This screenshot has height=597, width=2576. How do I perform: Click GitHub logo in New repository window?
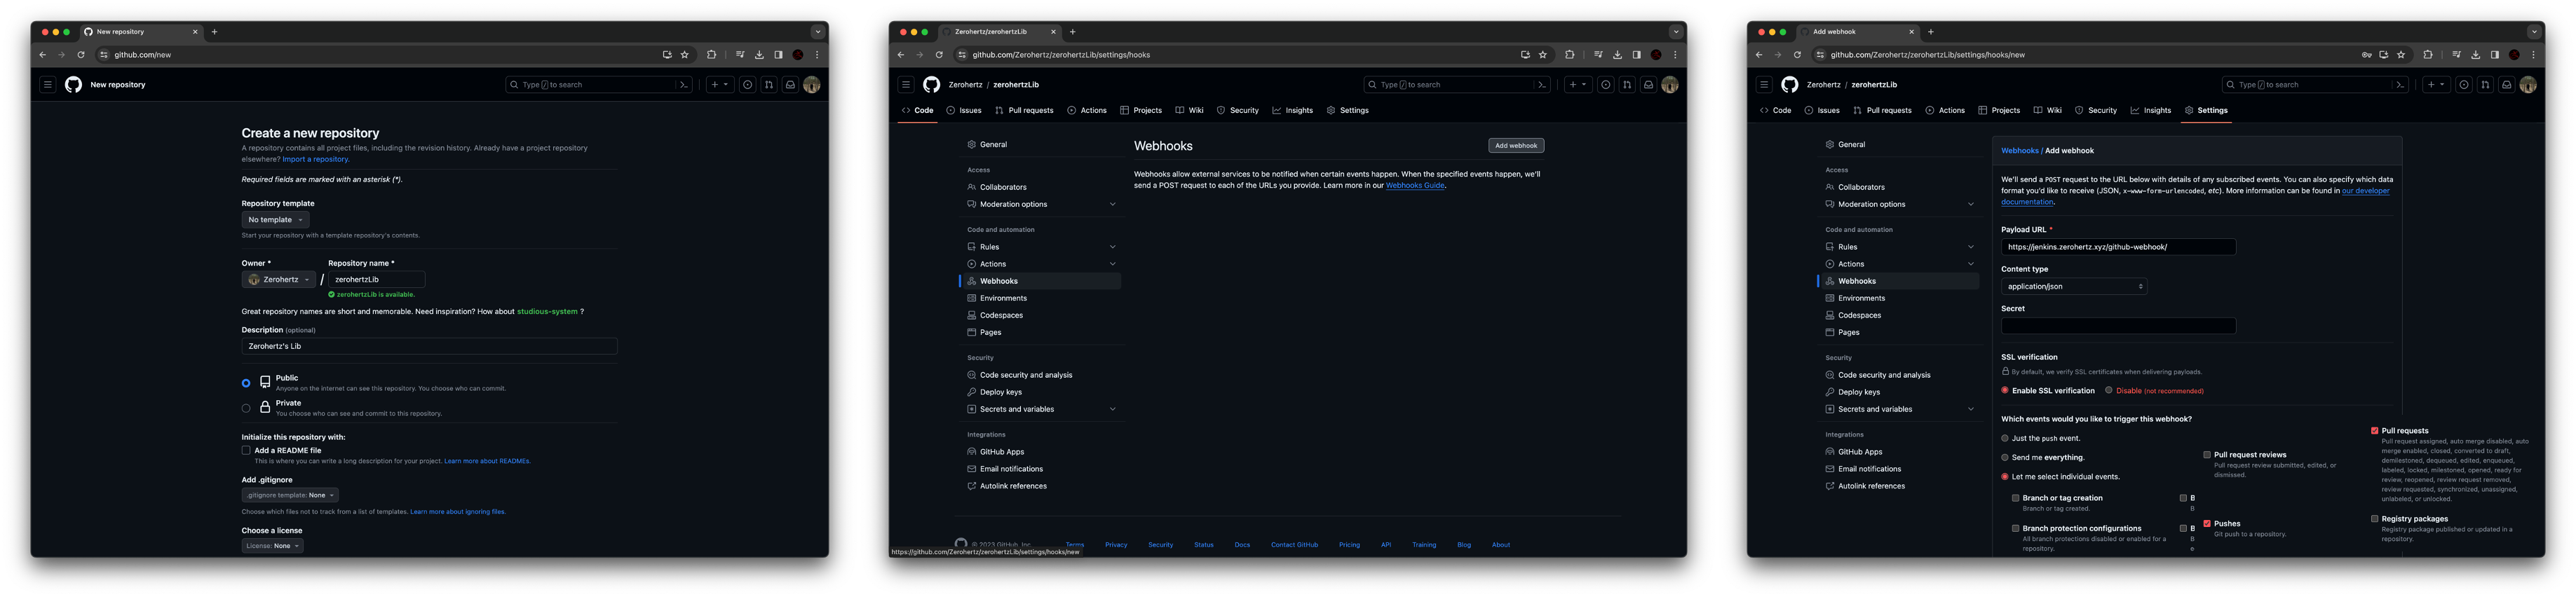coord(73,85)
